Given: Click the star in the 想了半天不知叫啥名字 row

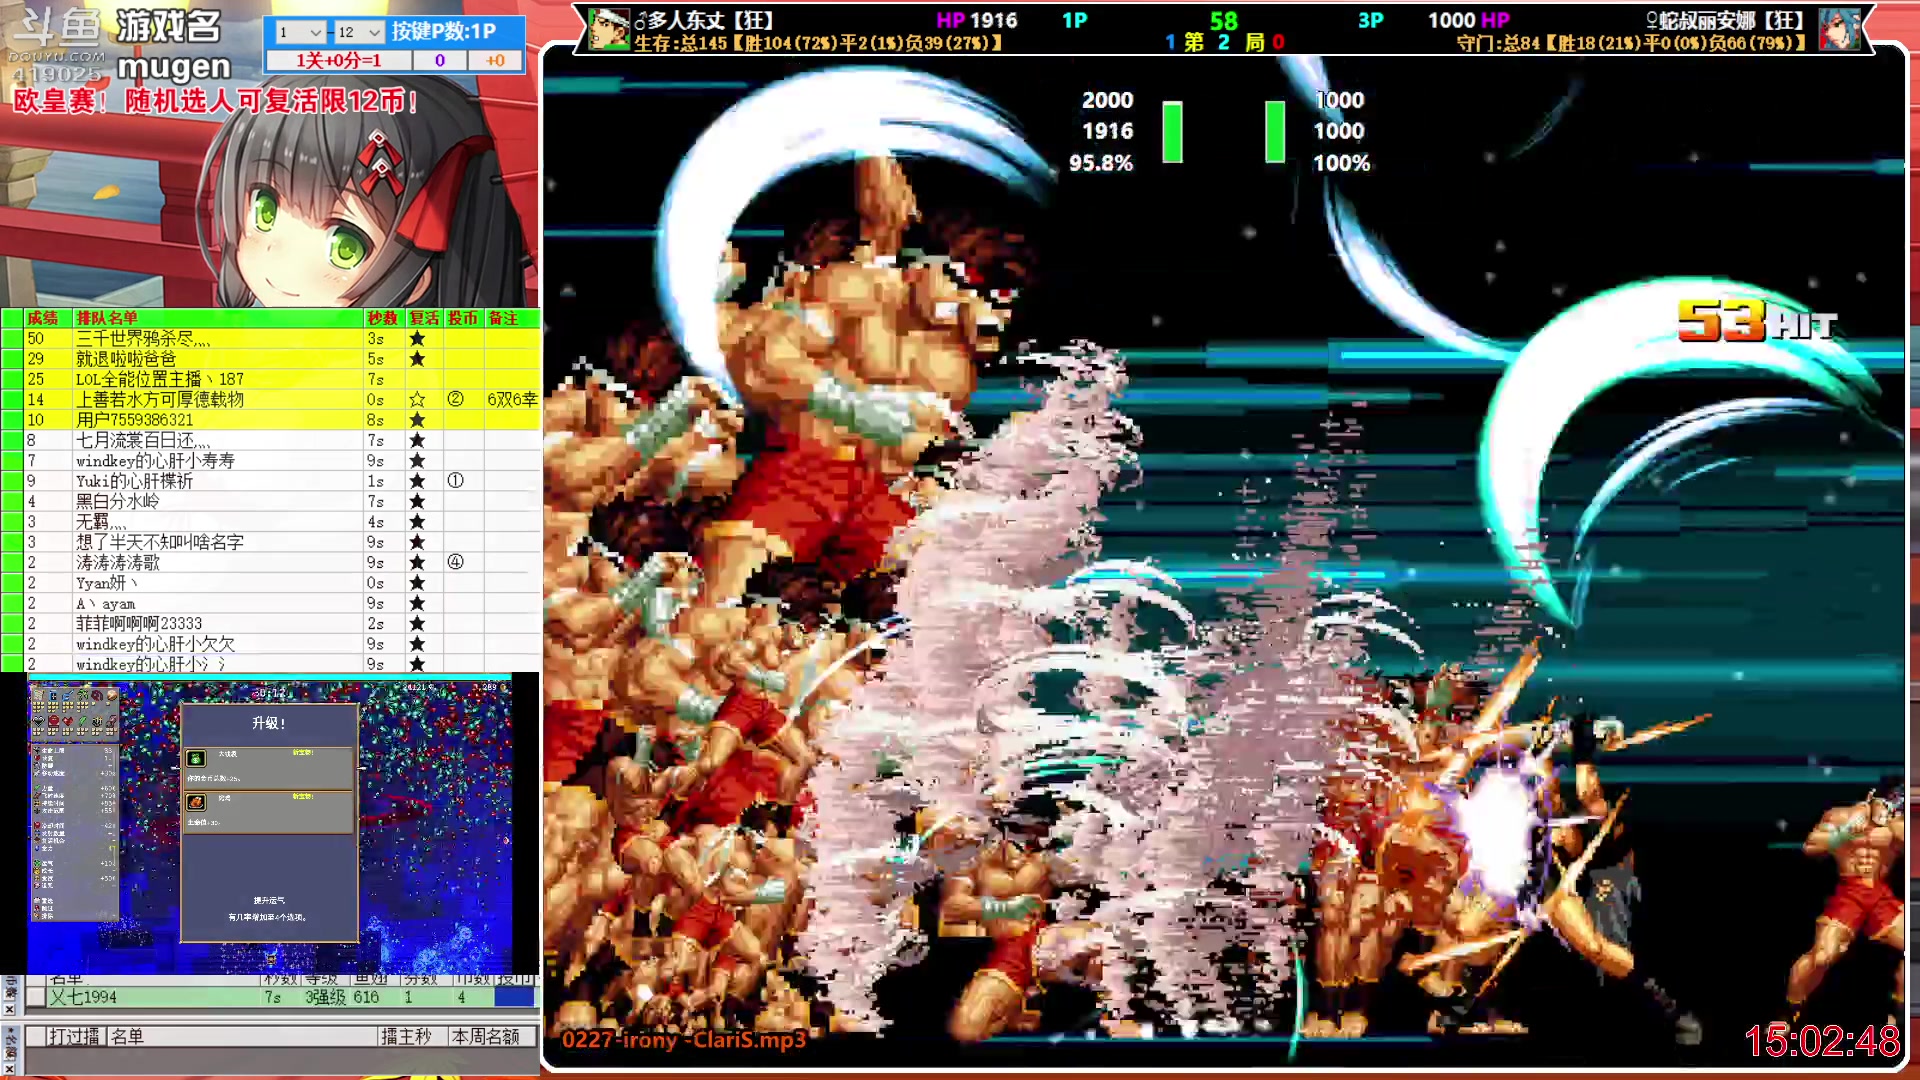Looking at the screenshot, I should 417,542.
